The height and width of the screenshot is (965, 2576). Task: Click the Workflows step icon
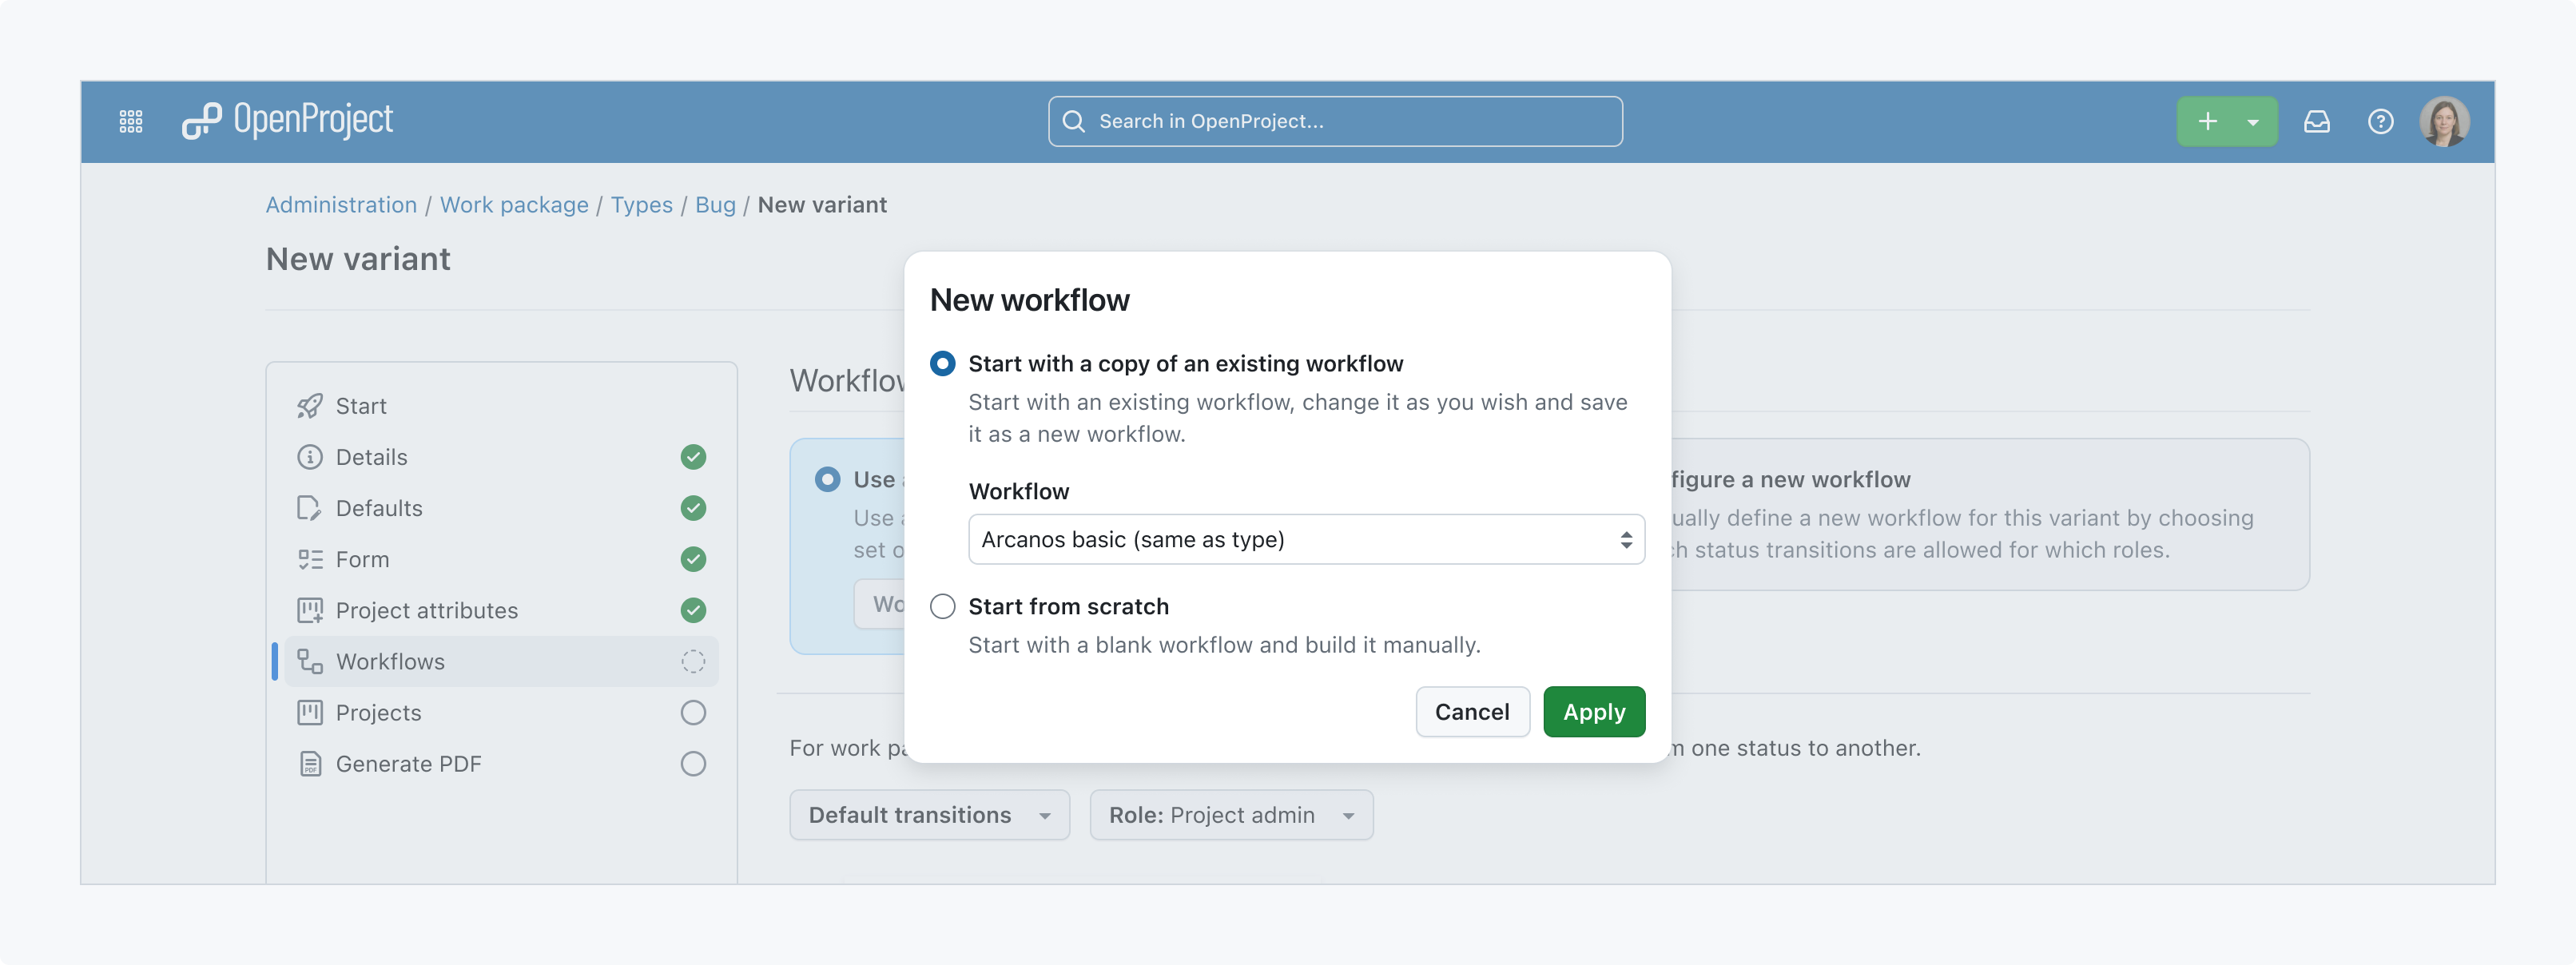pyautogui.click(x=310, y=661)
